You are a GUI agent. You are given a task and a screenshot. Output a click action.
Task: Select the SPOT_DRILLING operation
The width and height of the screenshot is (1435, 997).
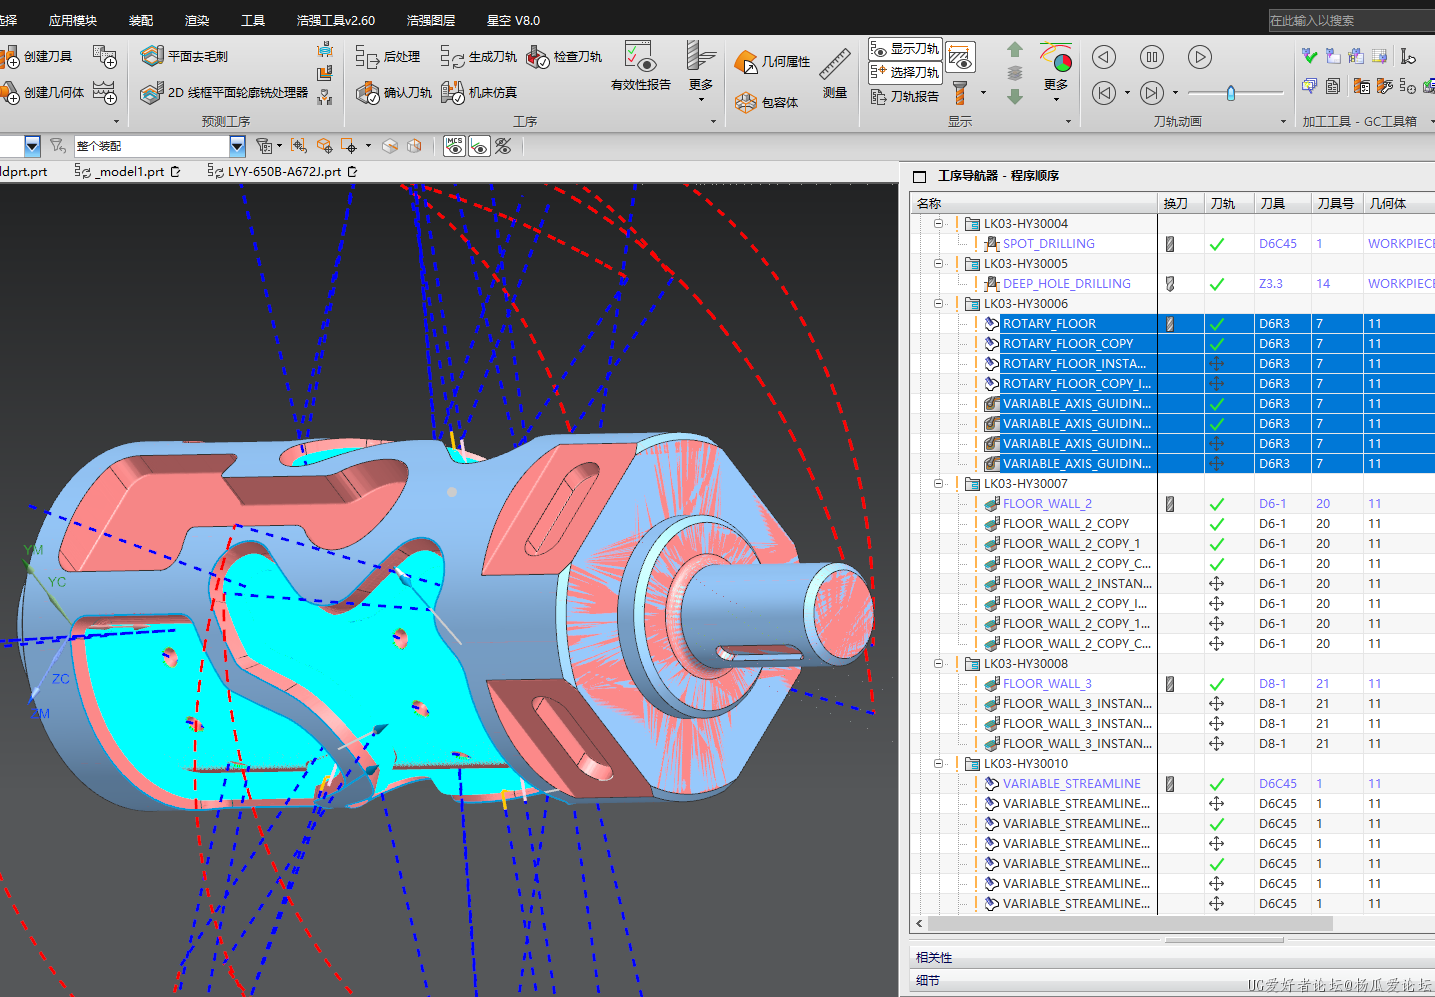pyautogui.click(x=1048, y=244)
